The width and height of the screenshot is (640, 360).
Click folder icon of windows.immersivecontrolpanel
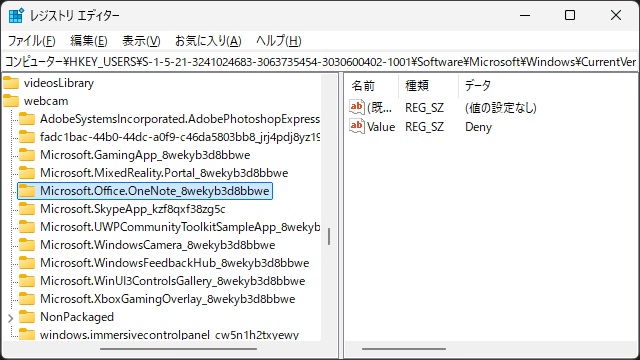pos(27,334)
